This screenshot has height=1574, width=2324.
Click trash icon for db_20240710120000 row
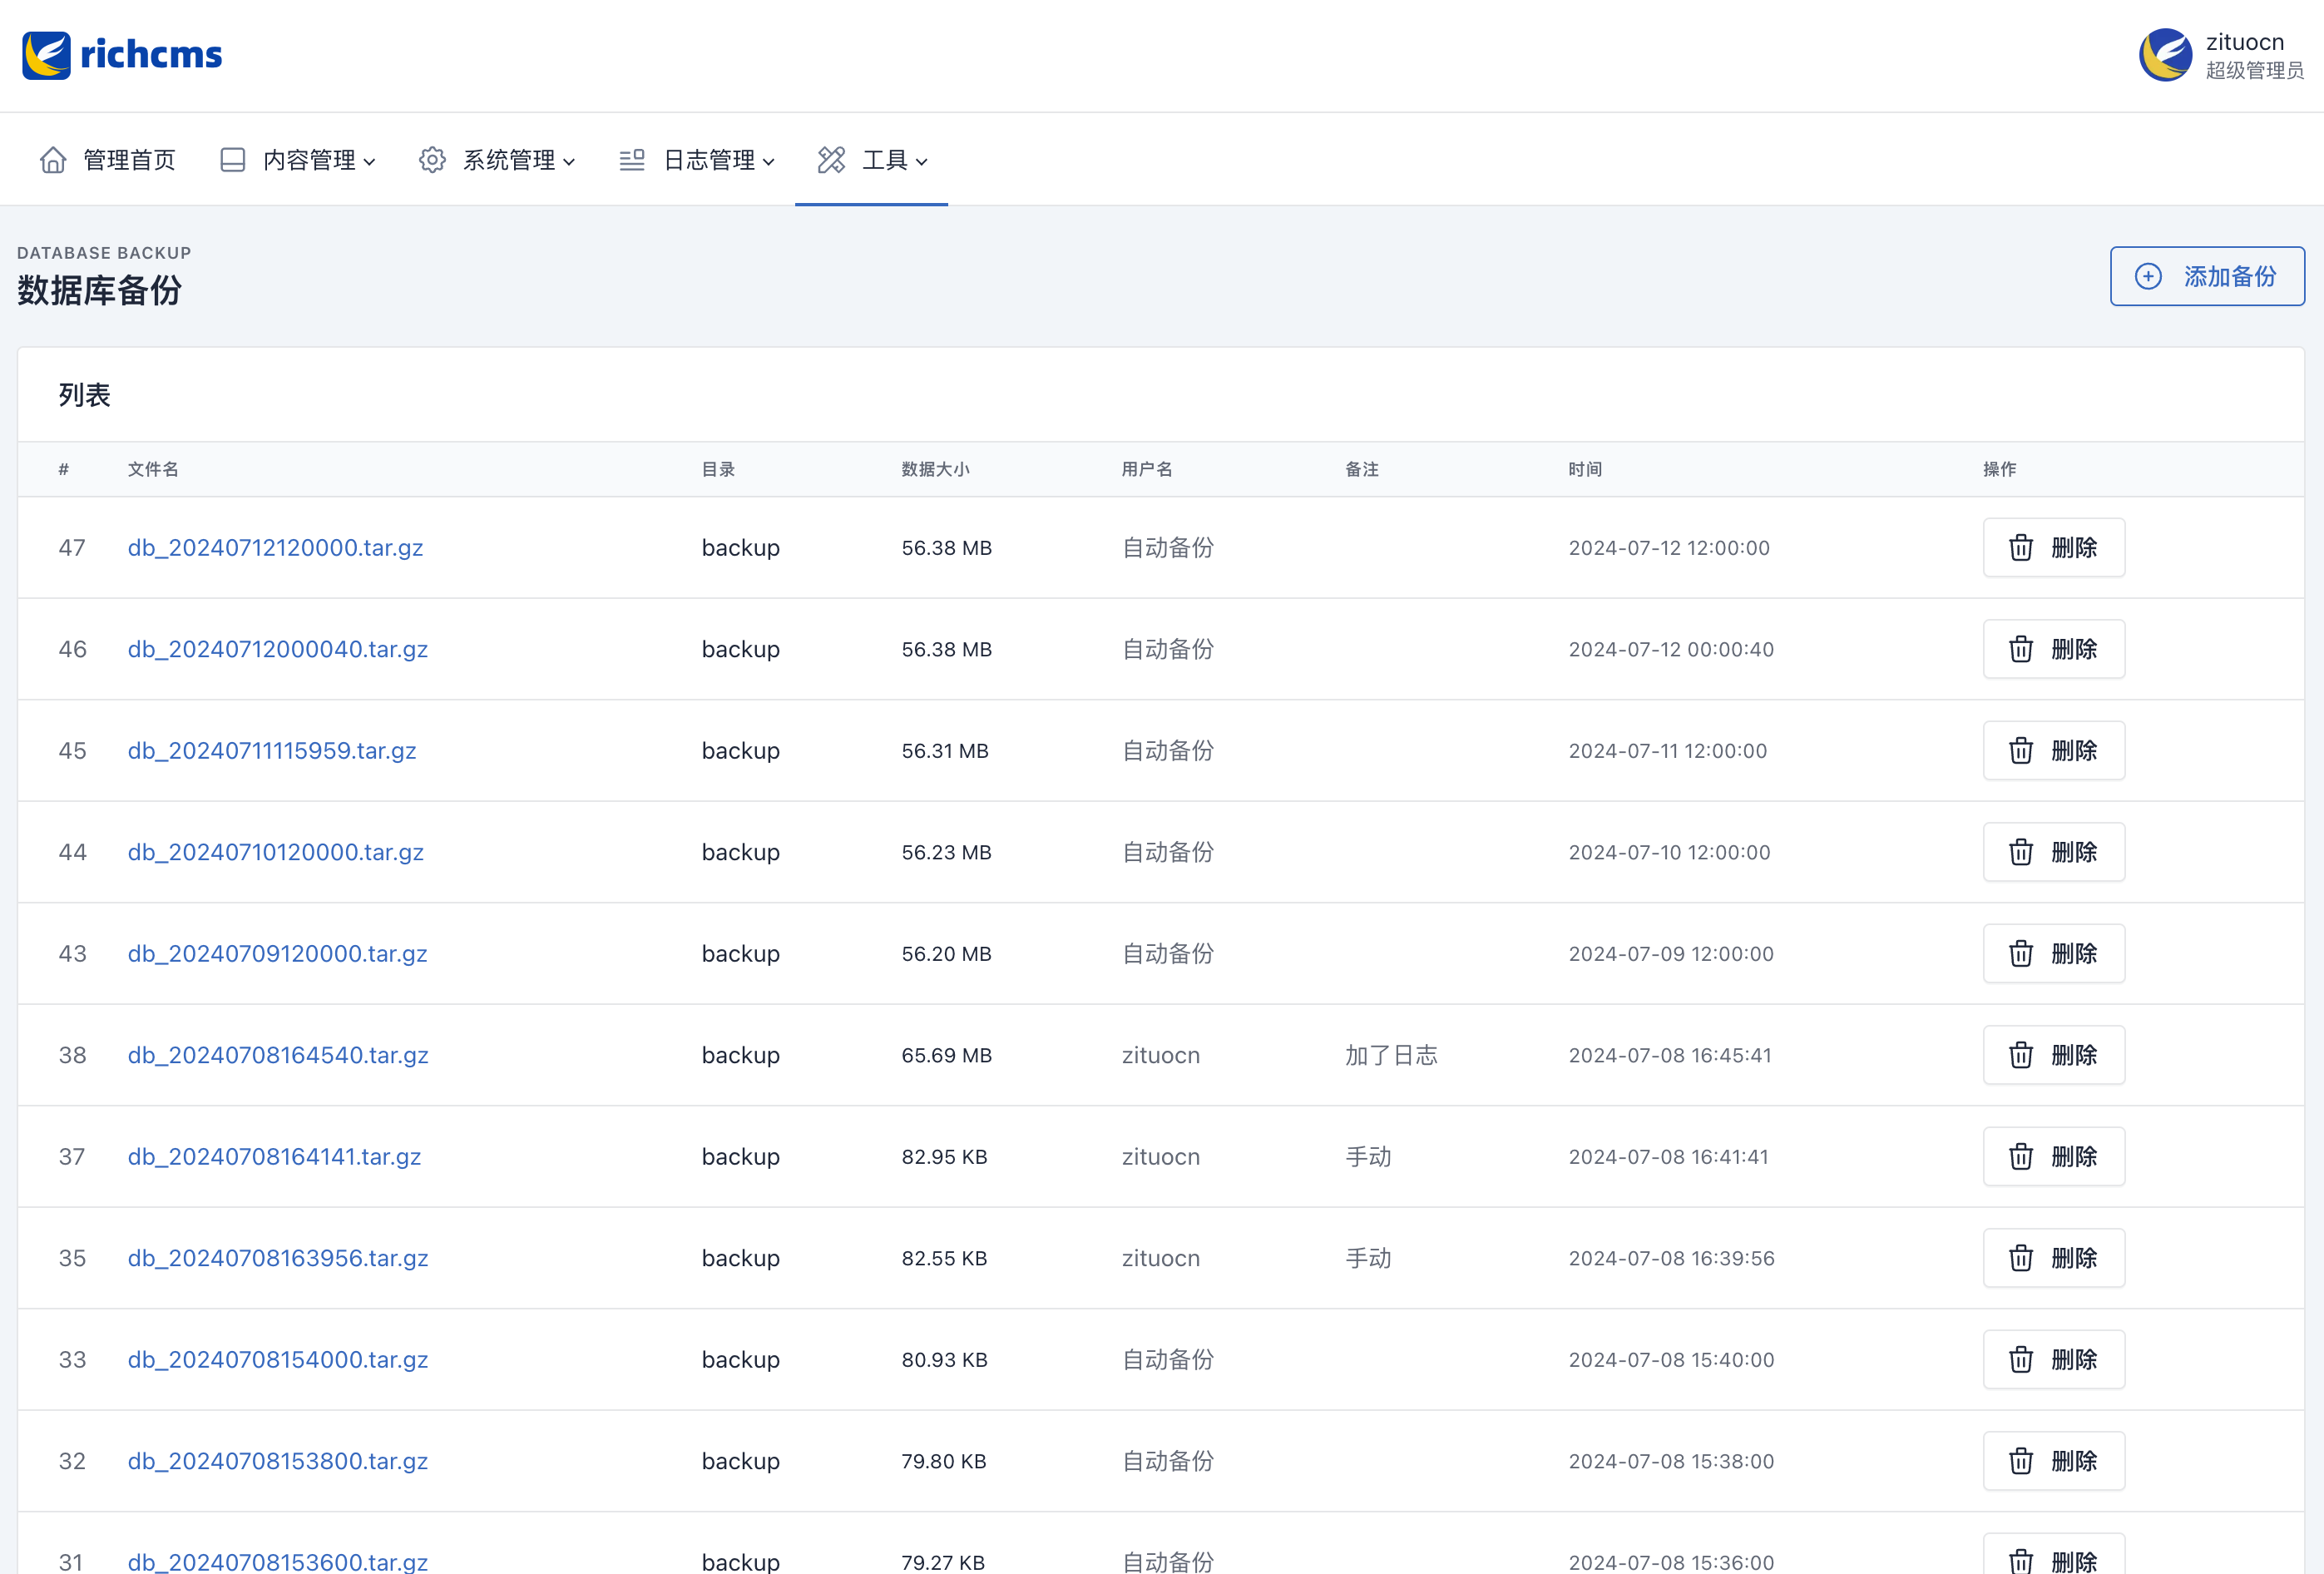tap(2021, 852)
